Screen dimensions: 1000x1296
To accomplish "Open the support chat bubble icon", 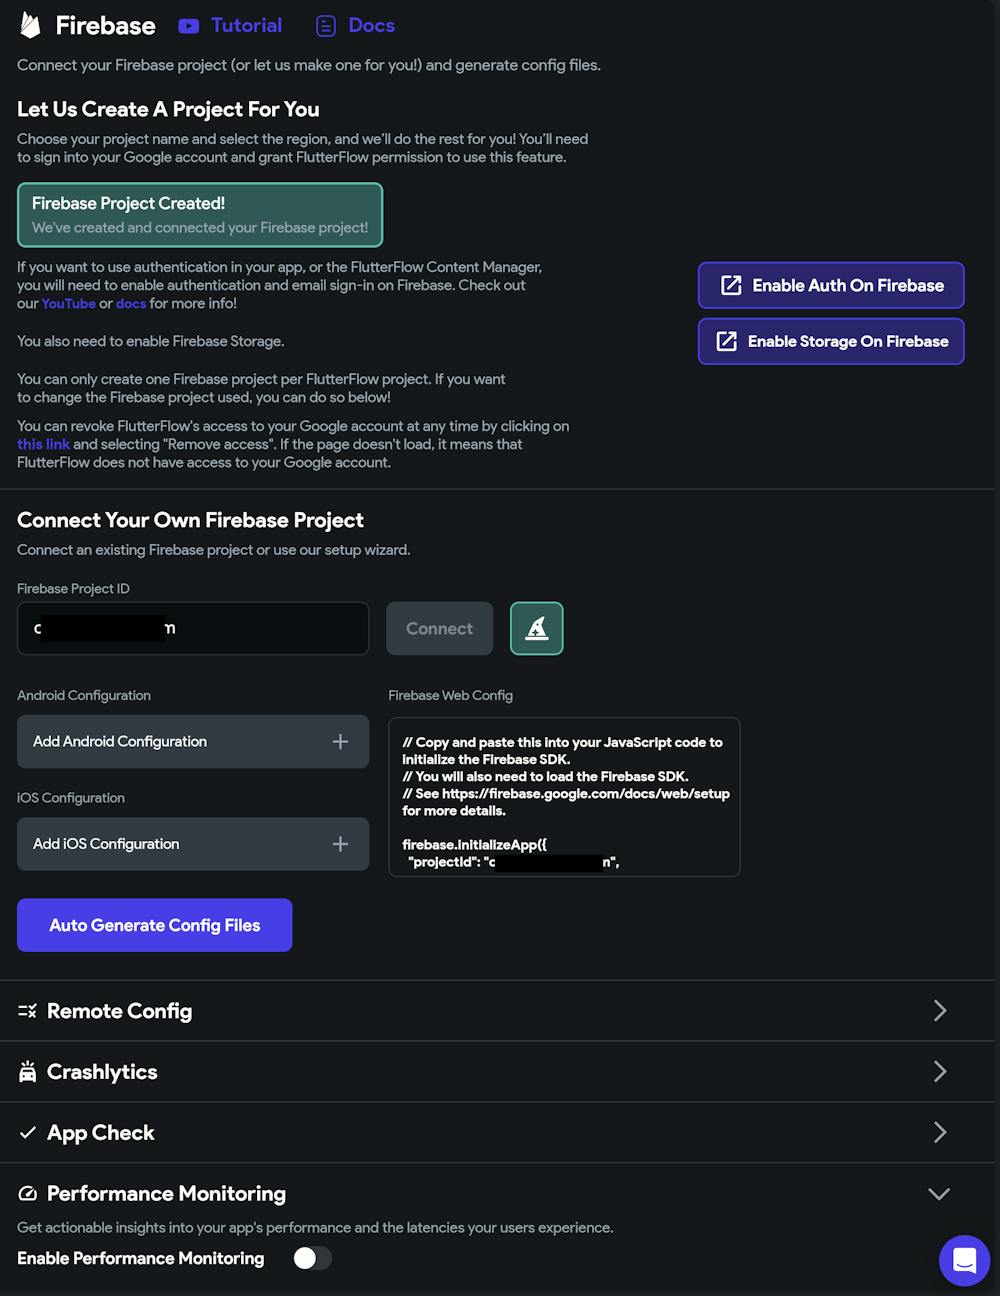I will pyautogui.click(x=964, y=1260).
